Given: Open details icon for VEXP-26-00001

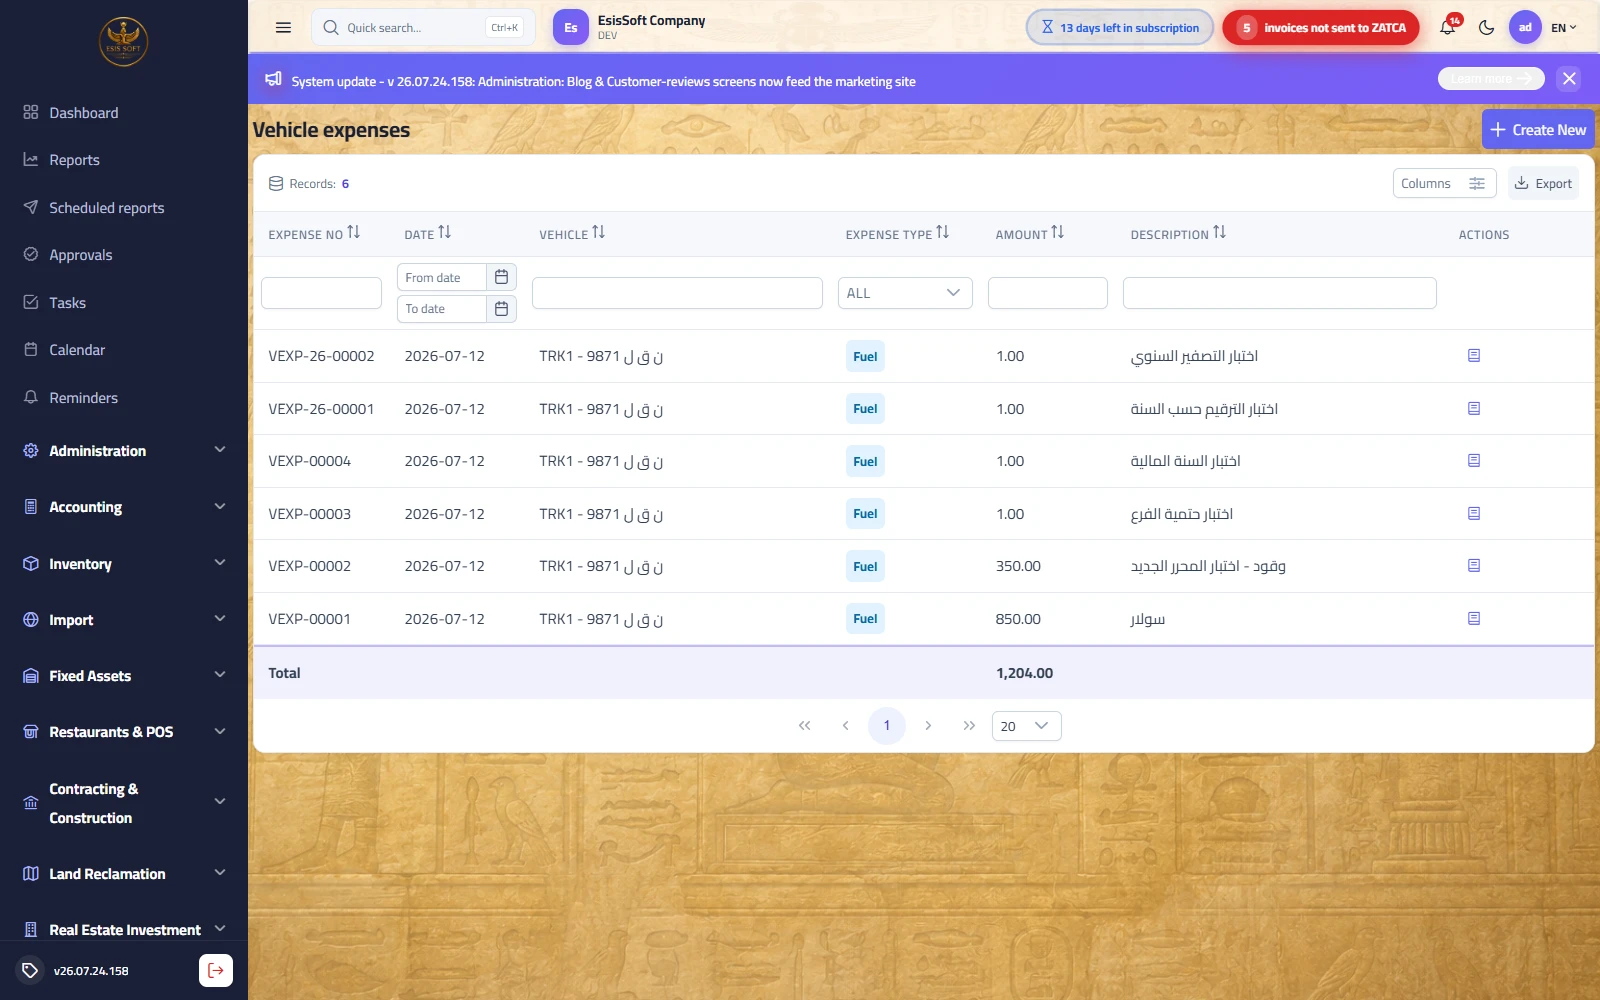Looking at the screenshot, I should pyautogui.click(x=1474, y=408).
